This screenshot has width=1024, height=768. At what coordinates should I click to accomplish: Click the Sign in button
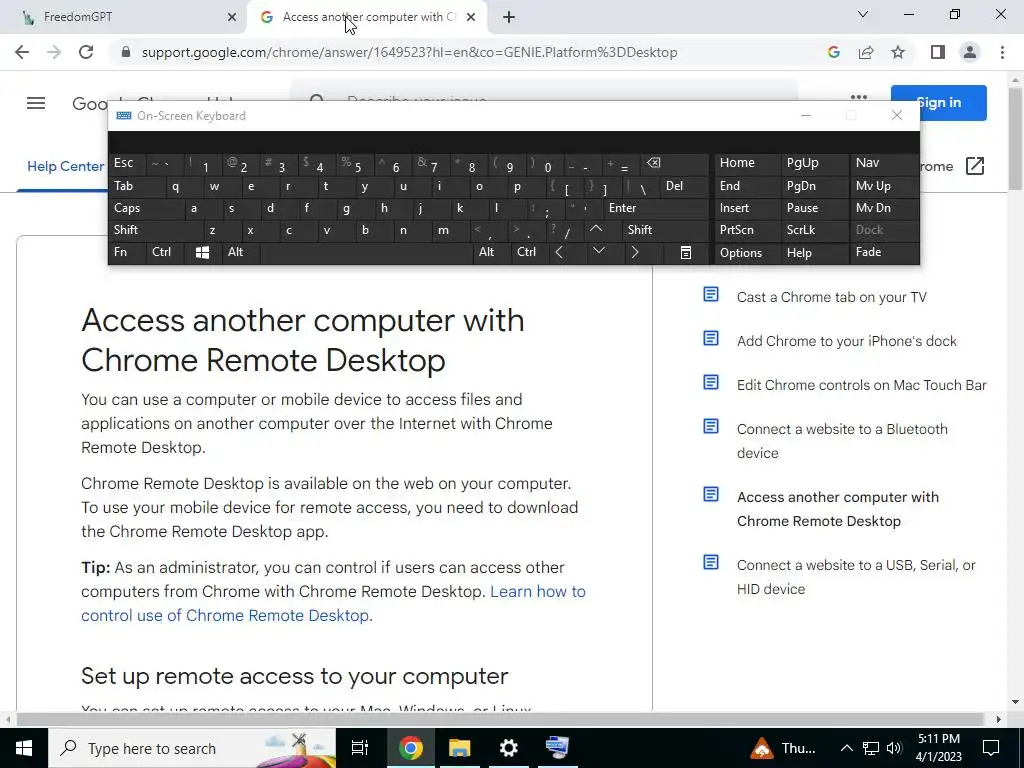click(938, 103)
